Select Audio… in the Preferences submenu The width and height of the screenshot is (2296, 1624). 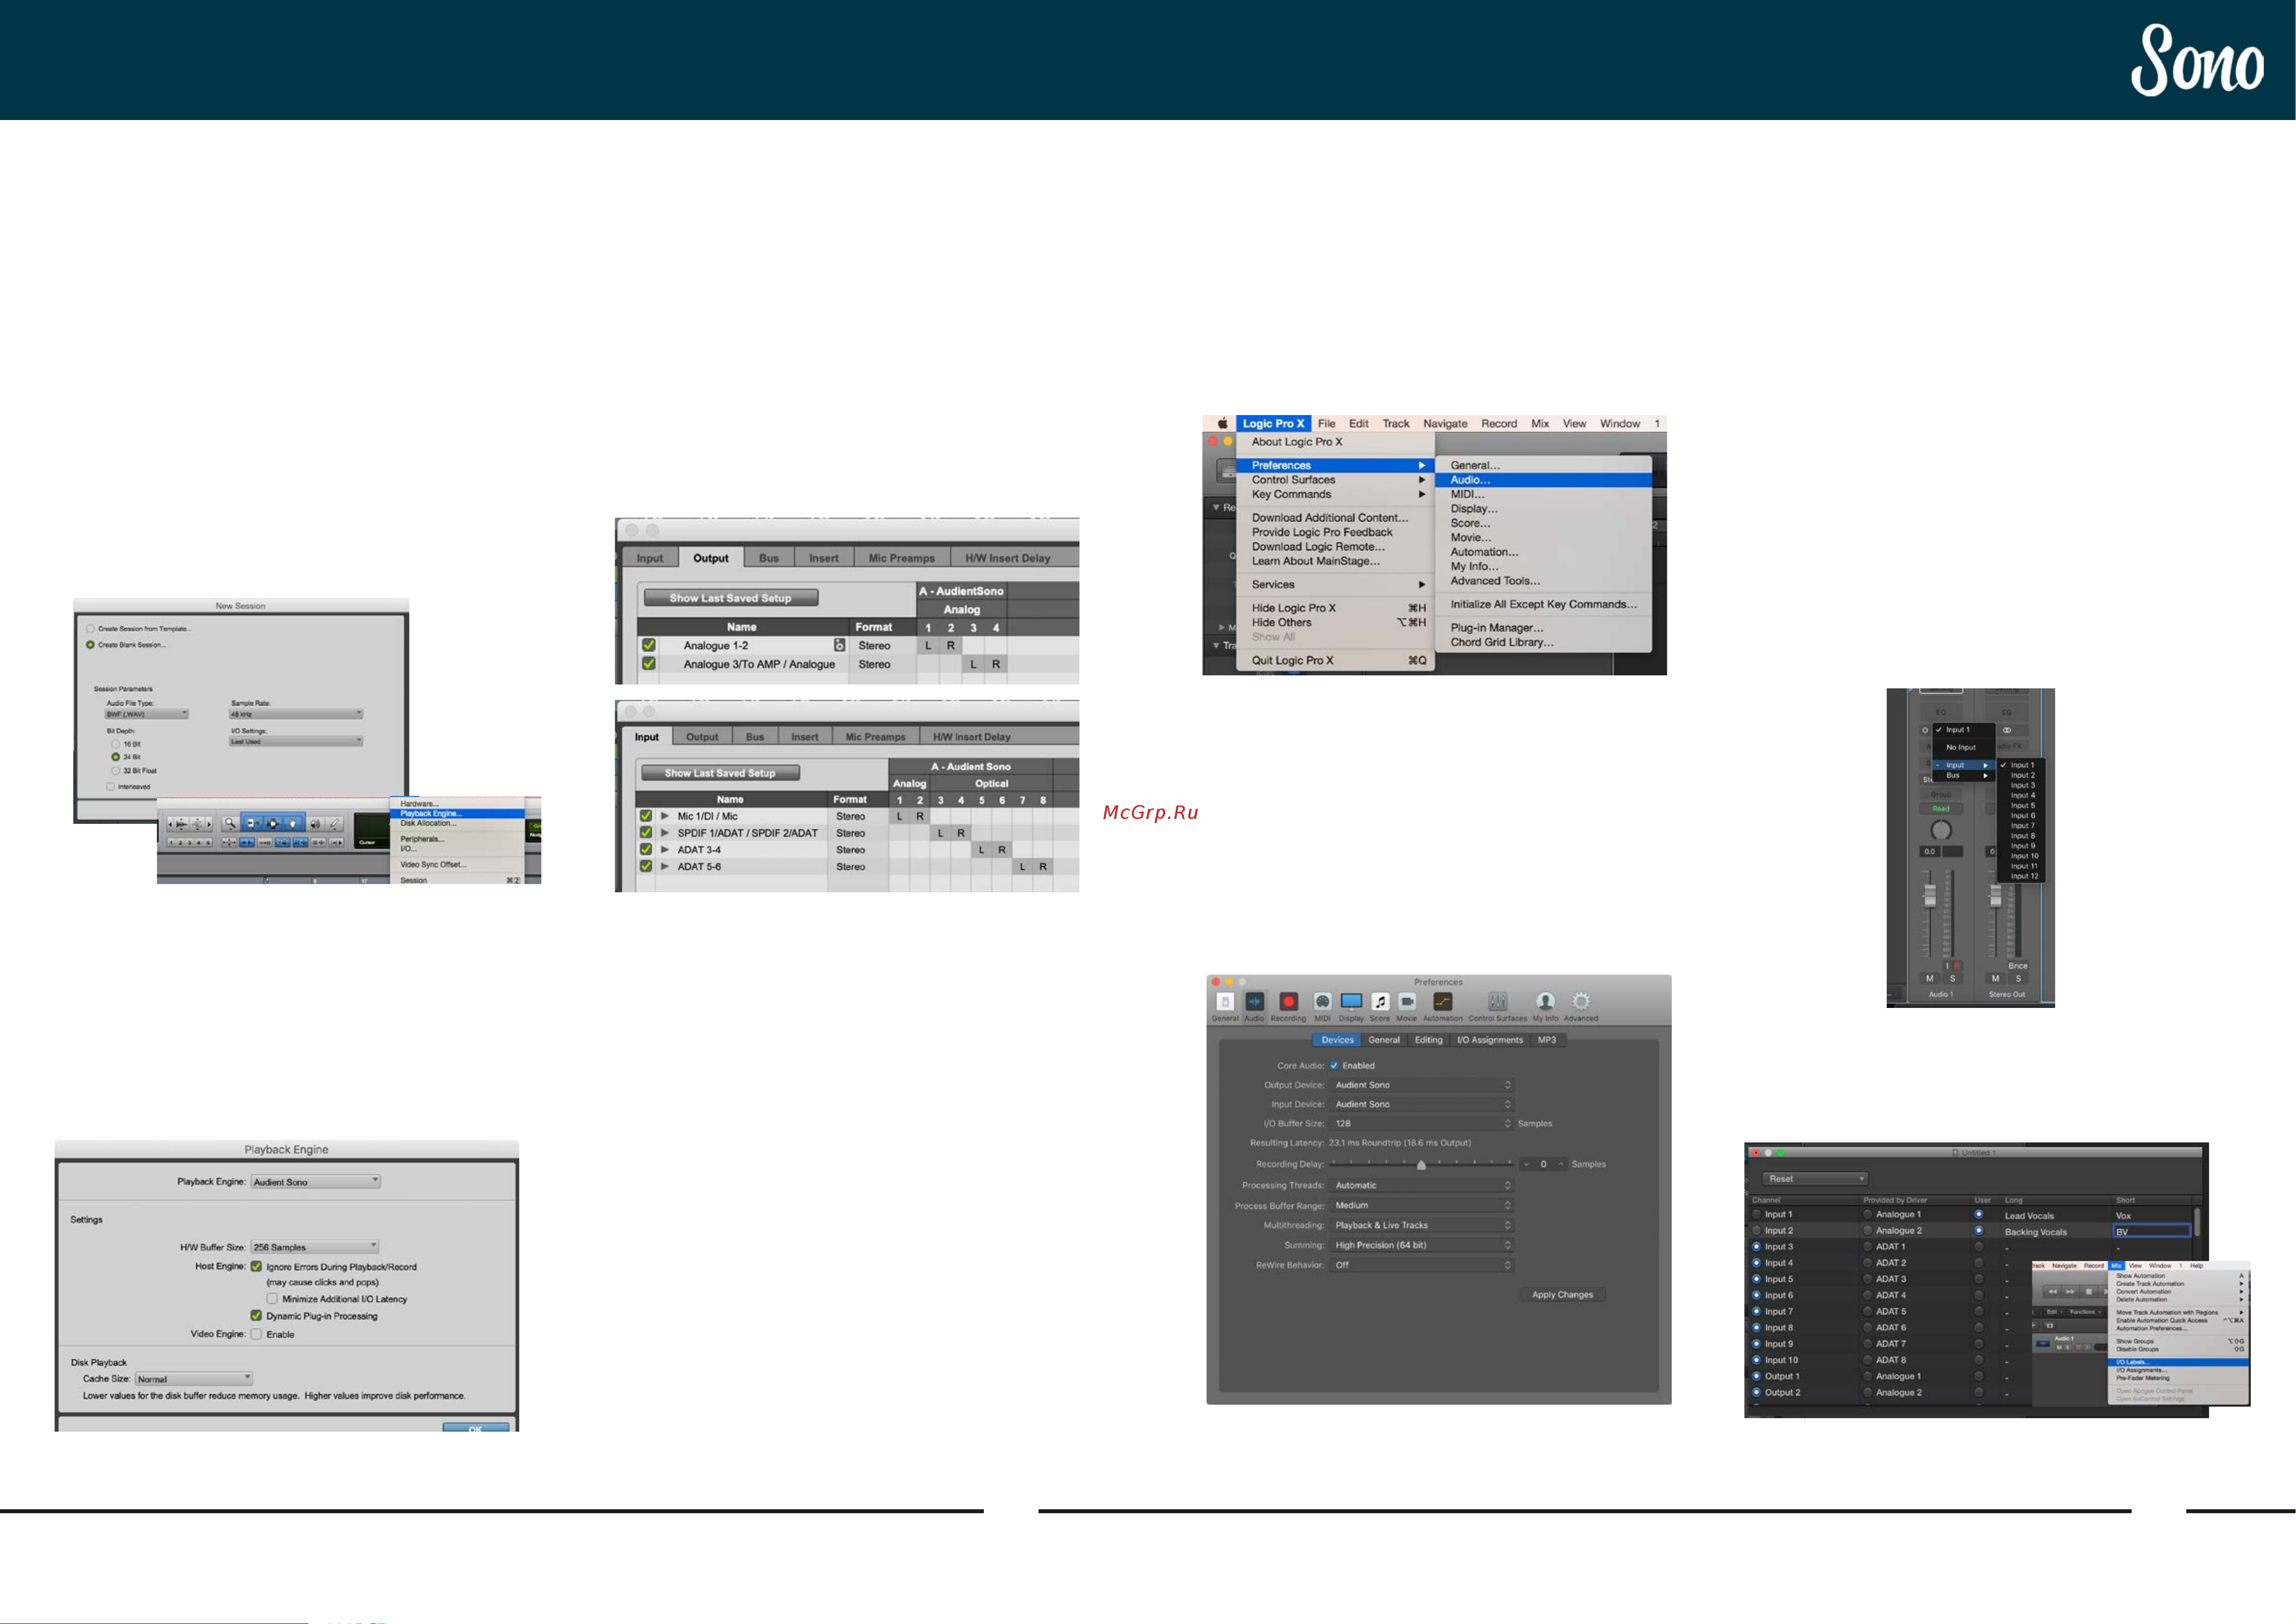click(x=1543, y=480)
